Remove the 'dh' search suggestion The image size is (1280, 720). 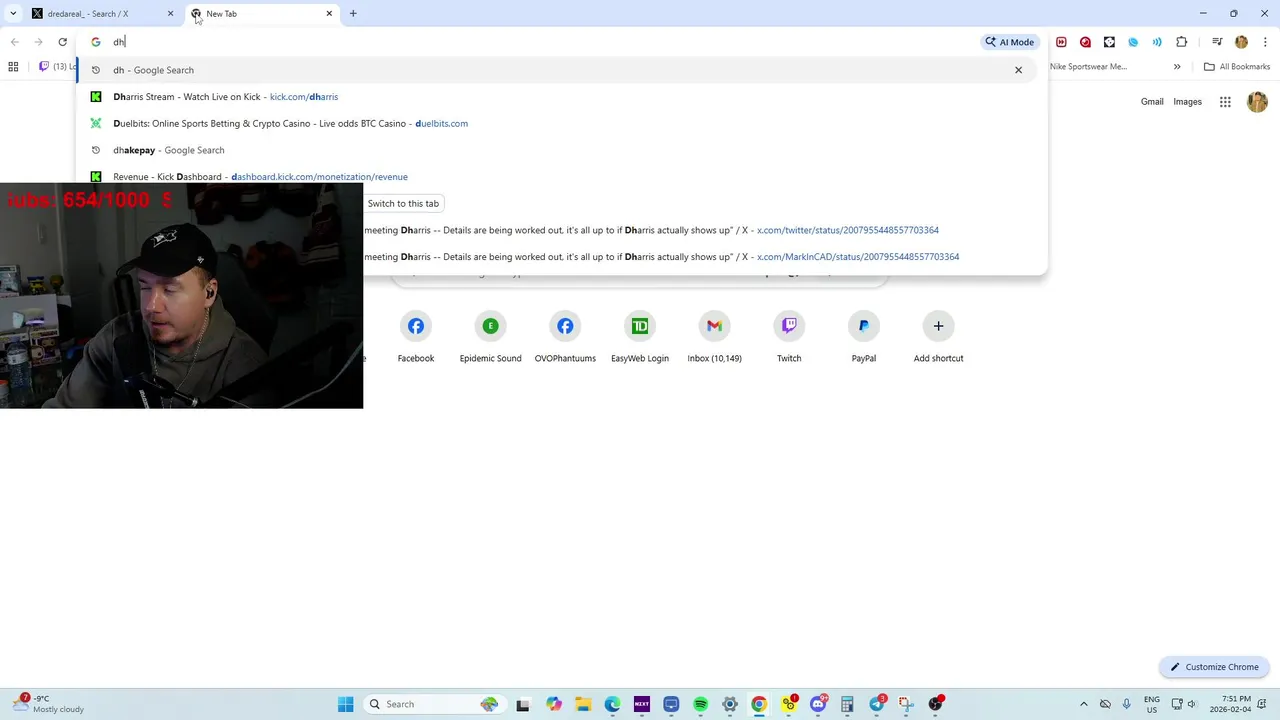coord(1018,70)
